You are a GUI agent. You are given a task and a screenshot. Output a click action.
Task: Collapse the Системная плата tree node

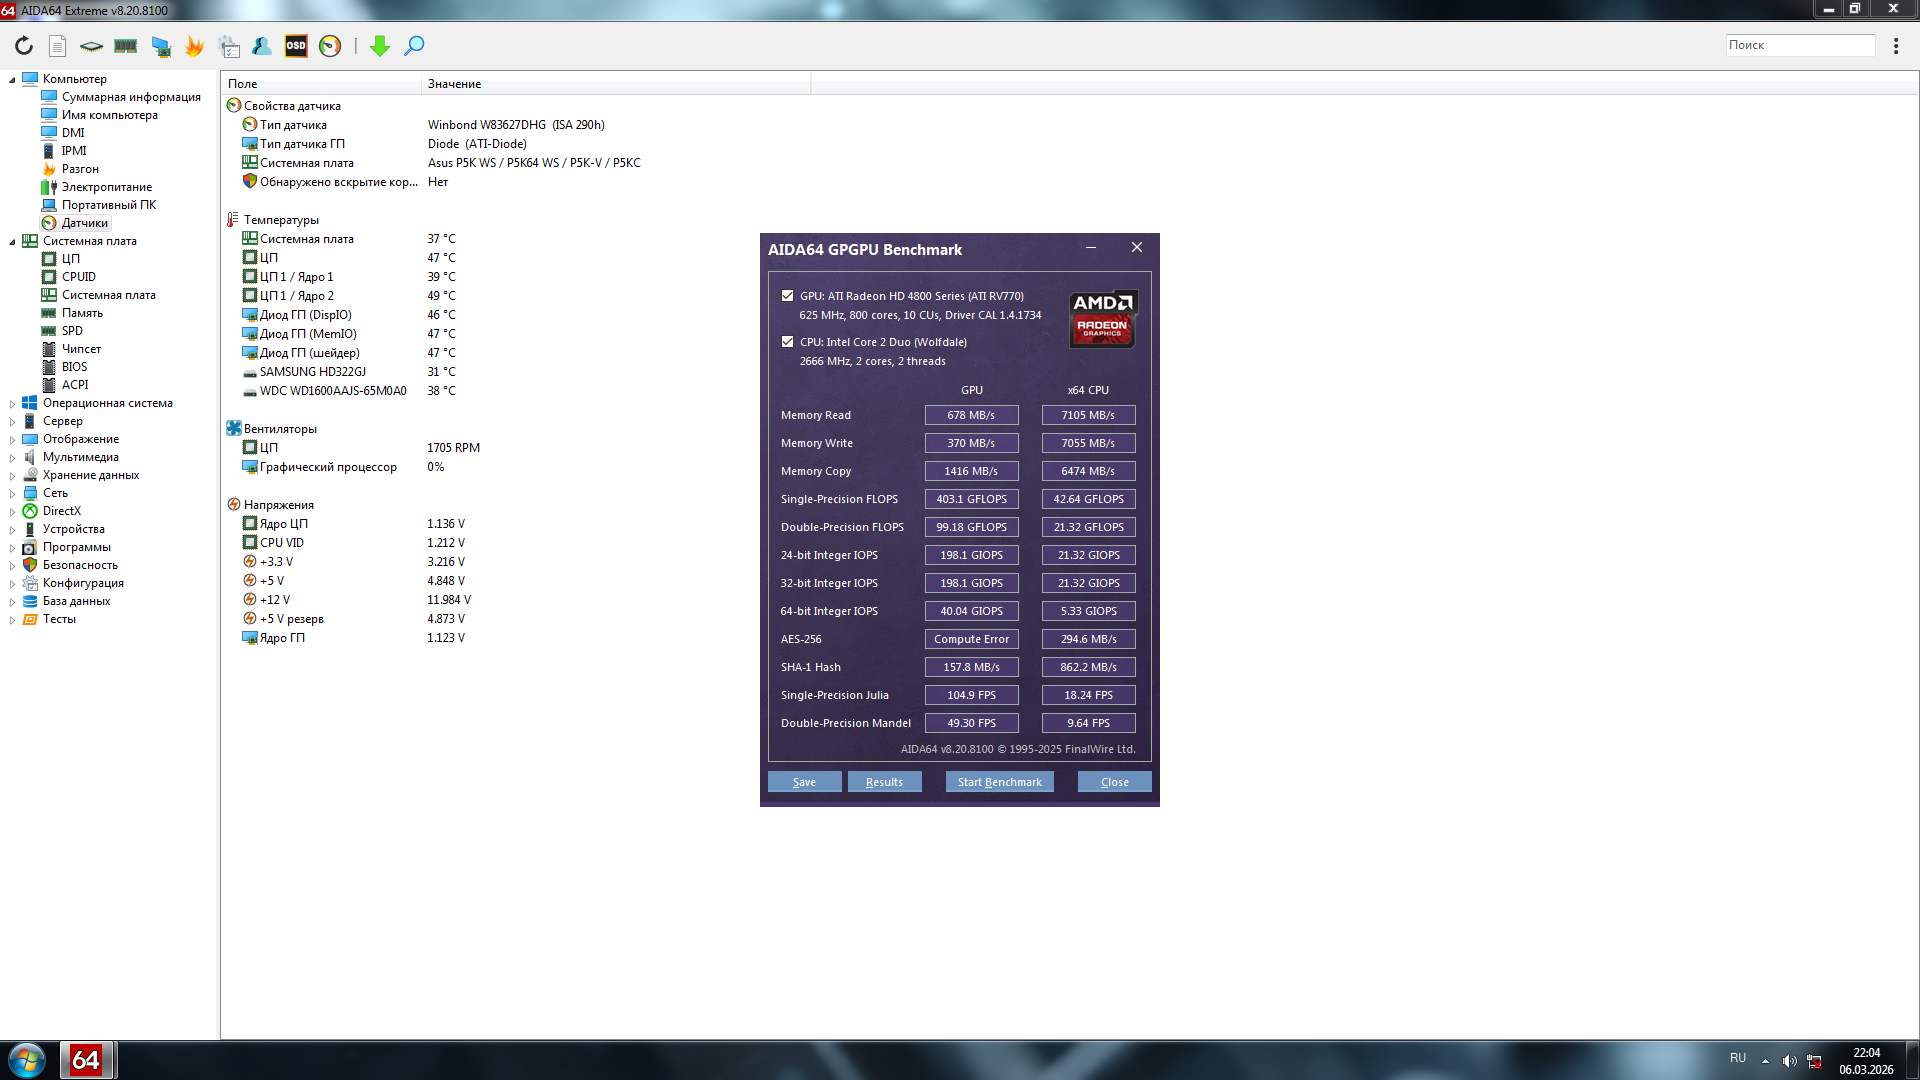pyautogui.click(x=12, y=242)
